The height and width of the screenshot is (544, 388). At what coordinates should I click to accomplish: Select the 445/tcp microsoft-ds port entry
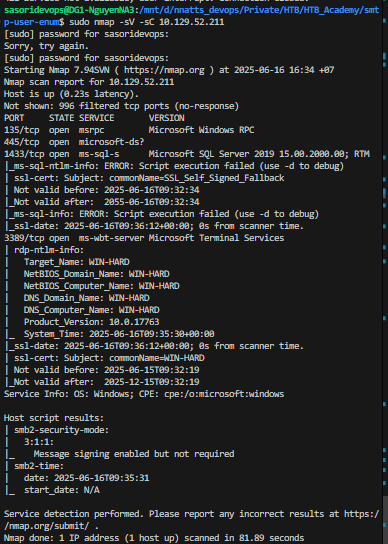[x=74, y=142]
